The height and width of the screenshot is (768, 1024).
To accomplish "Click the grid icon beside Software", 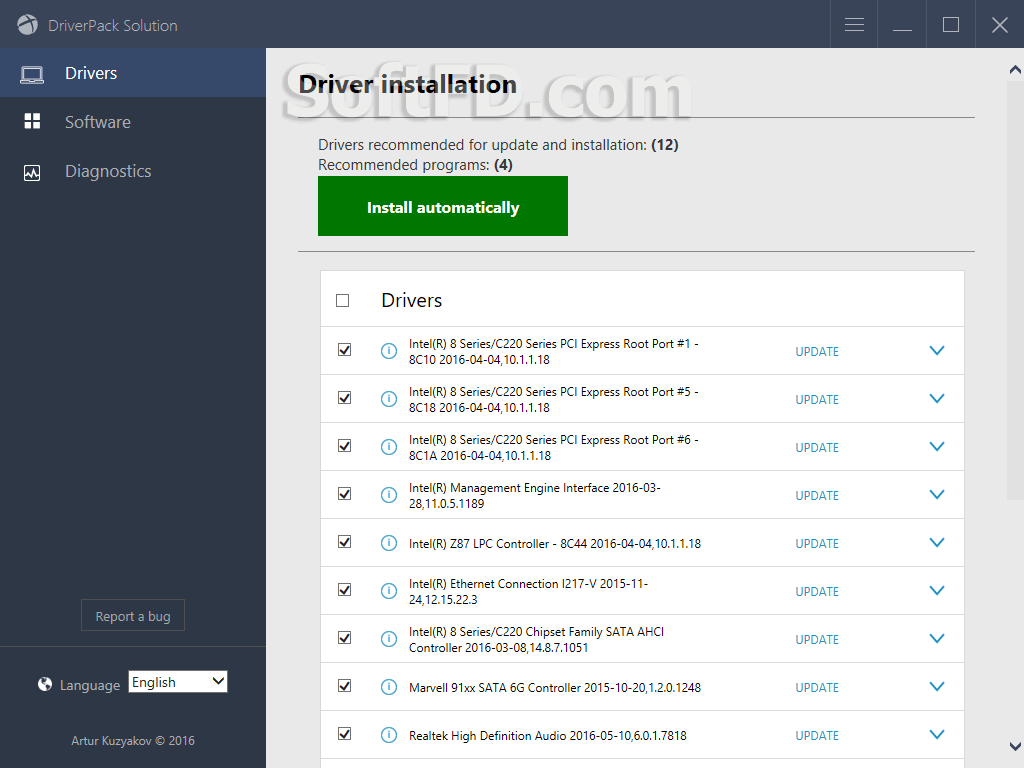I will pyautogui.click(x=32, y=121).
